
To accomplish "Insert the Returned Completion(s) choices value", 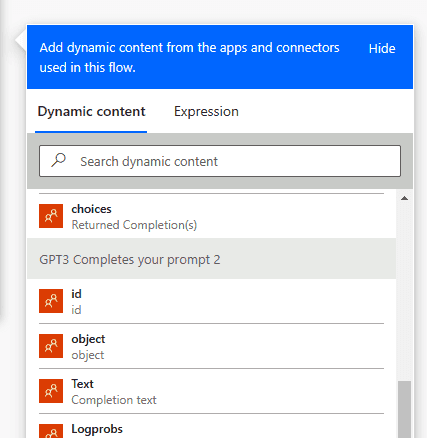I will pyautogui.click(x=211, y=216).
